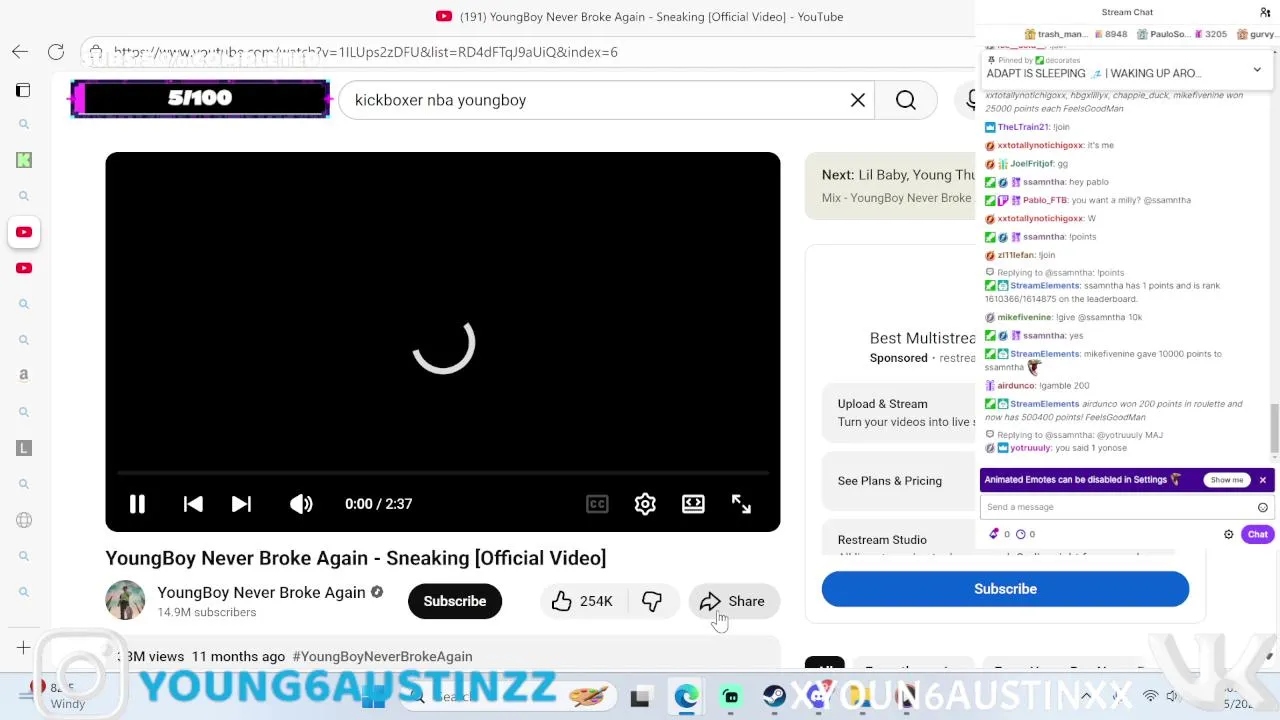
Task: Open the Windows Start menu
Action: 374,697
